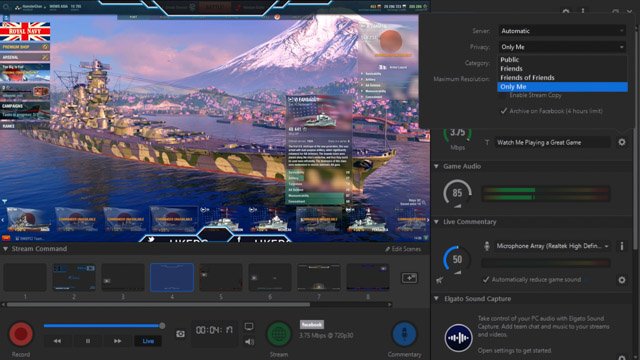Viewport: 640px width, 360px height.
Task: Click the playback timeline slider handle
Action: 162,326
